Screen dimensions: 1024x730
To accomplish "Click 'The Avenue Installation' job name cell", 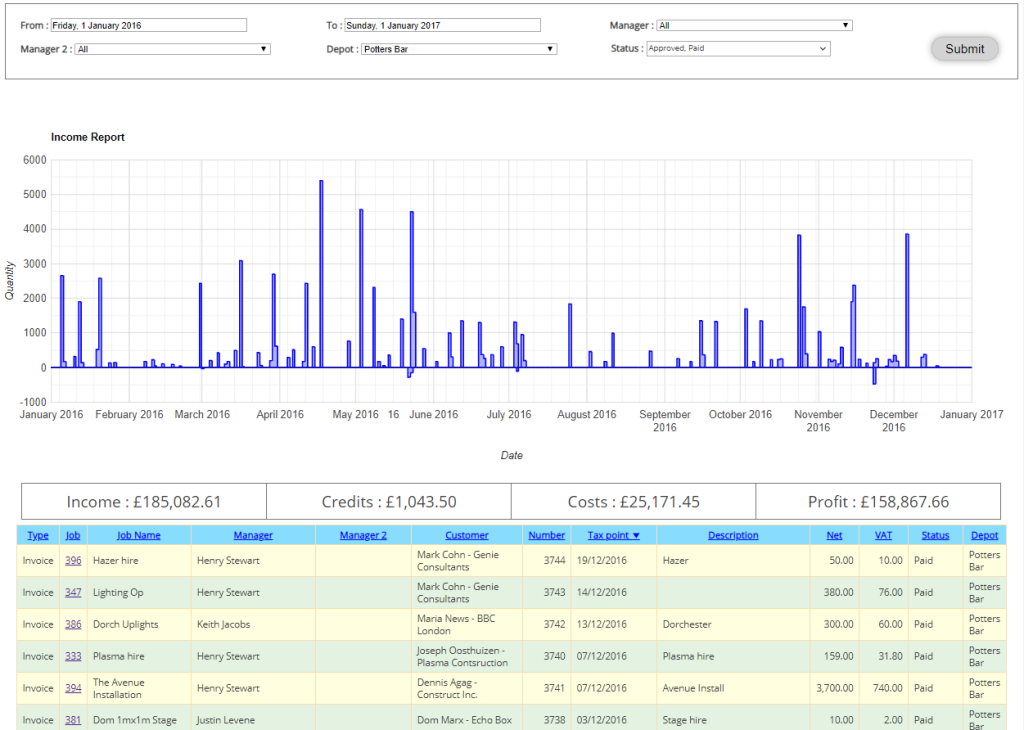I will point(139,688).
